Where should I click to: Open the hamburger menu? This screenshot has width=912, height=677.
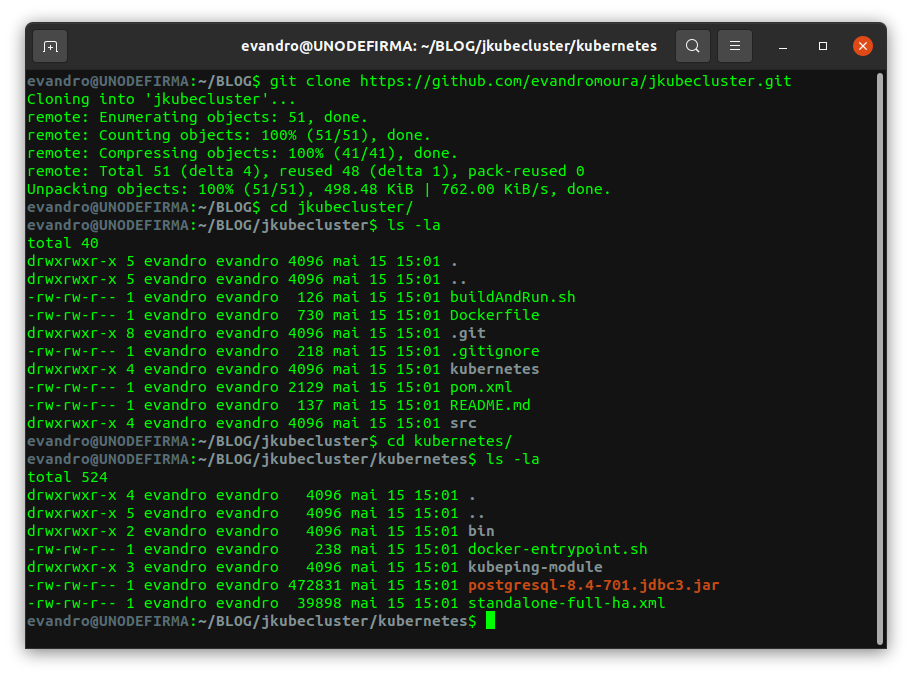(735, 46)
